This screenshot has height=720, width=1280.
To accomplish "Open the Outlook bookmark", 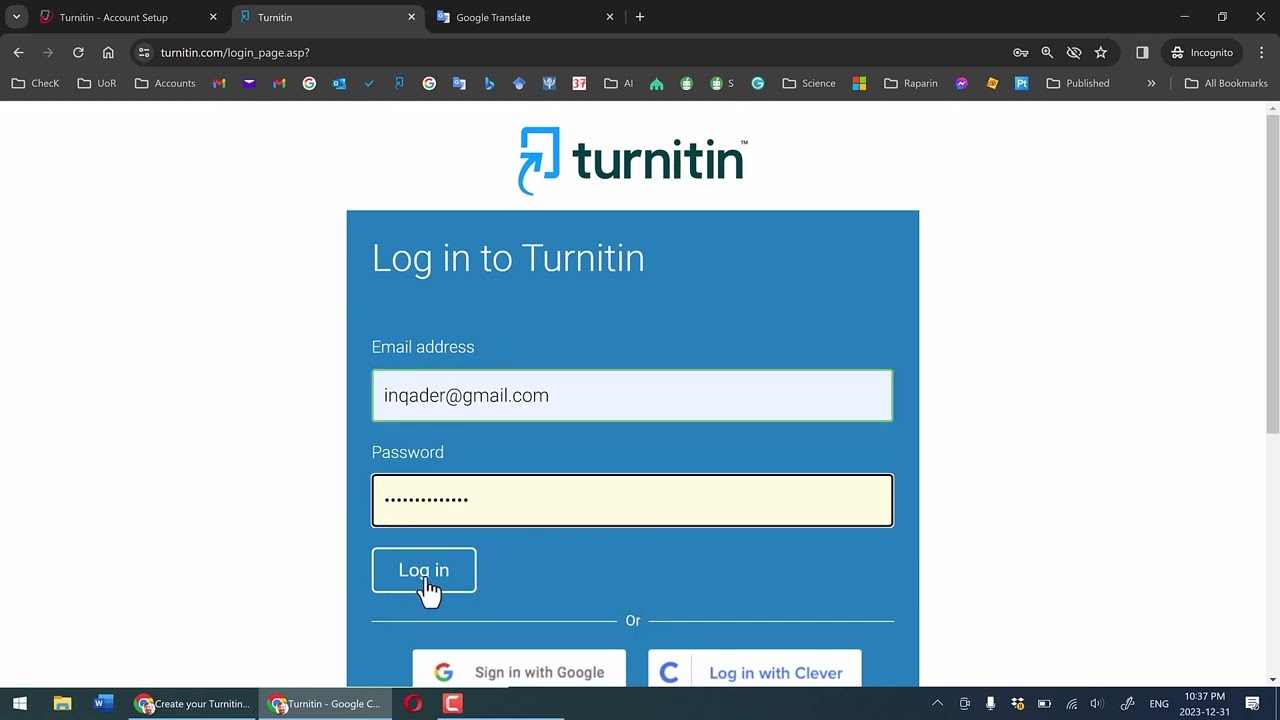I will [x=339, y=83].
